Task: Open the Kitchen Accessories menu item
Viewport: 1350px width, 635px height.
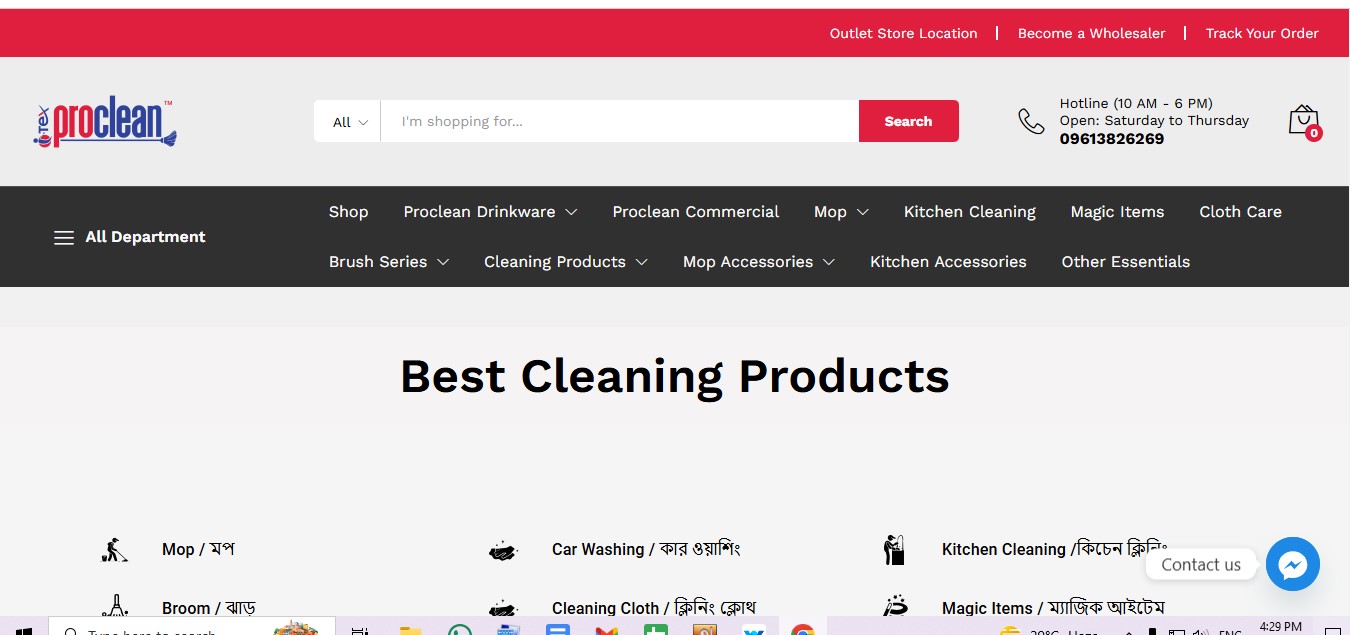Action: [x=948, y=262]
